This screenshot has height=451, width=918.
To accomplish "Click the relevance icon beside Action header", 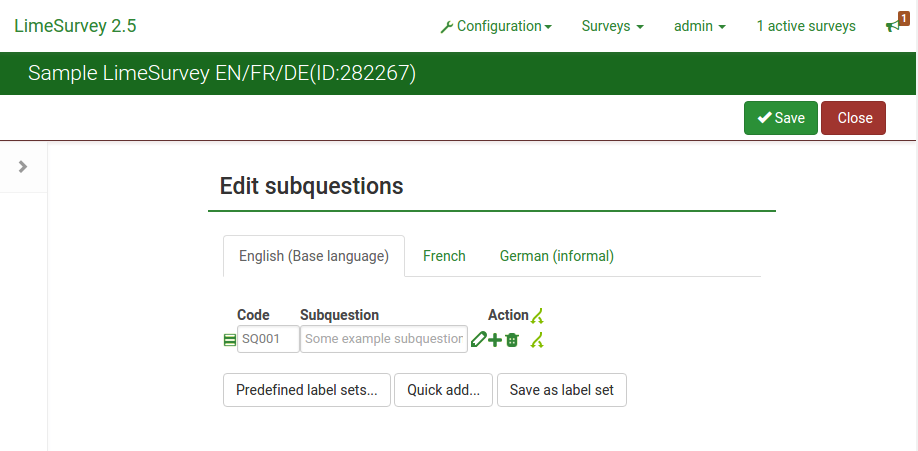I will point(537,316).
